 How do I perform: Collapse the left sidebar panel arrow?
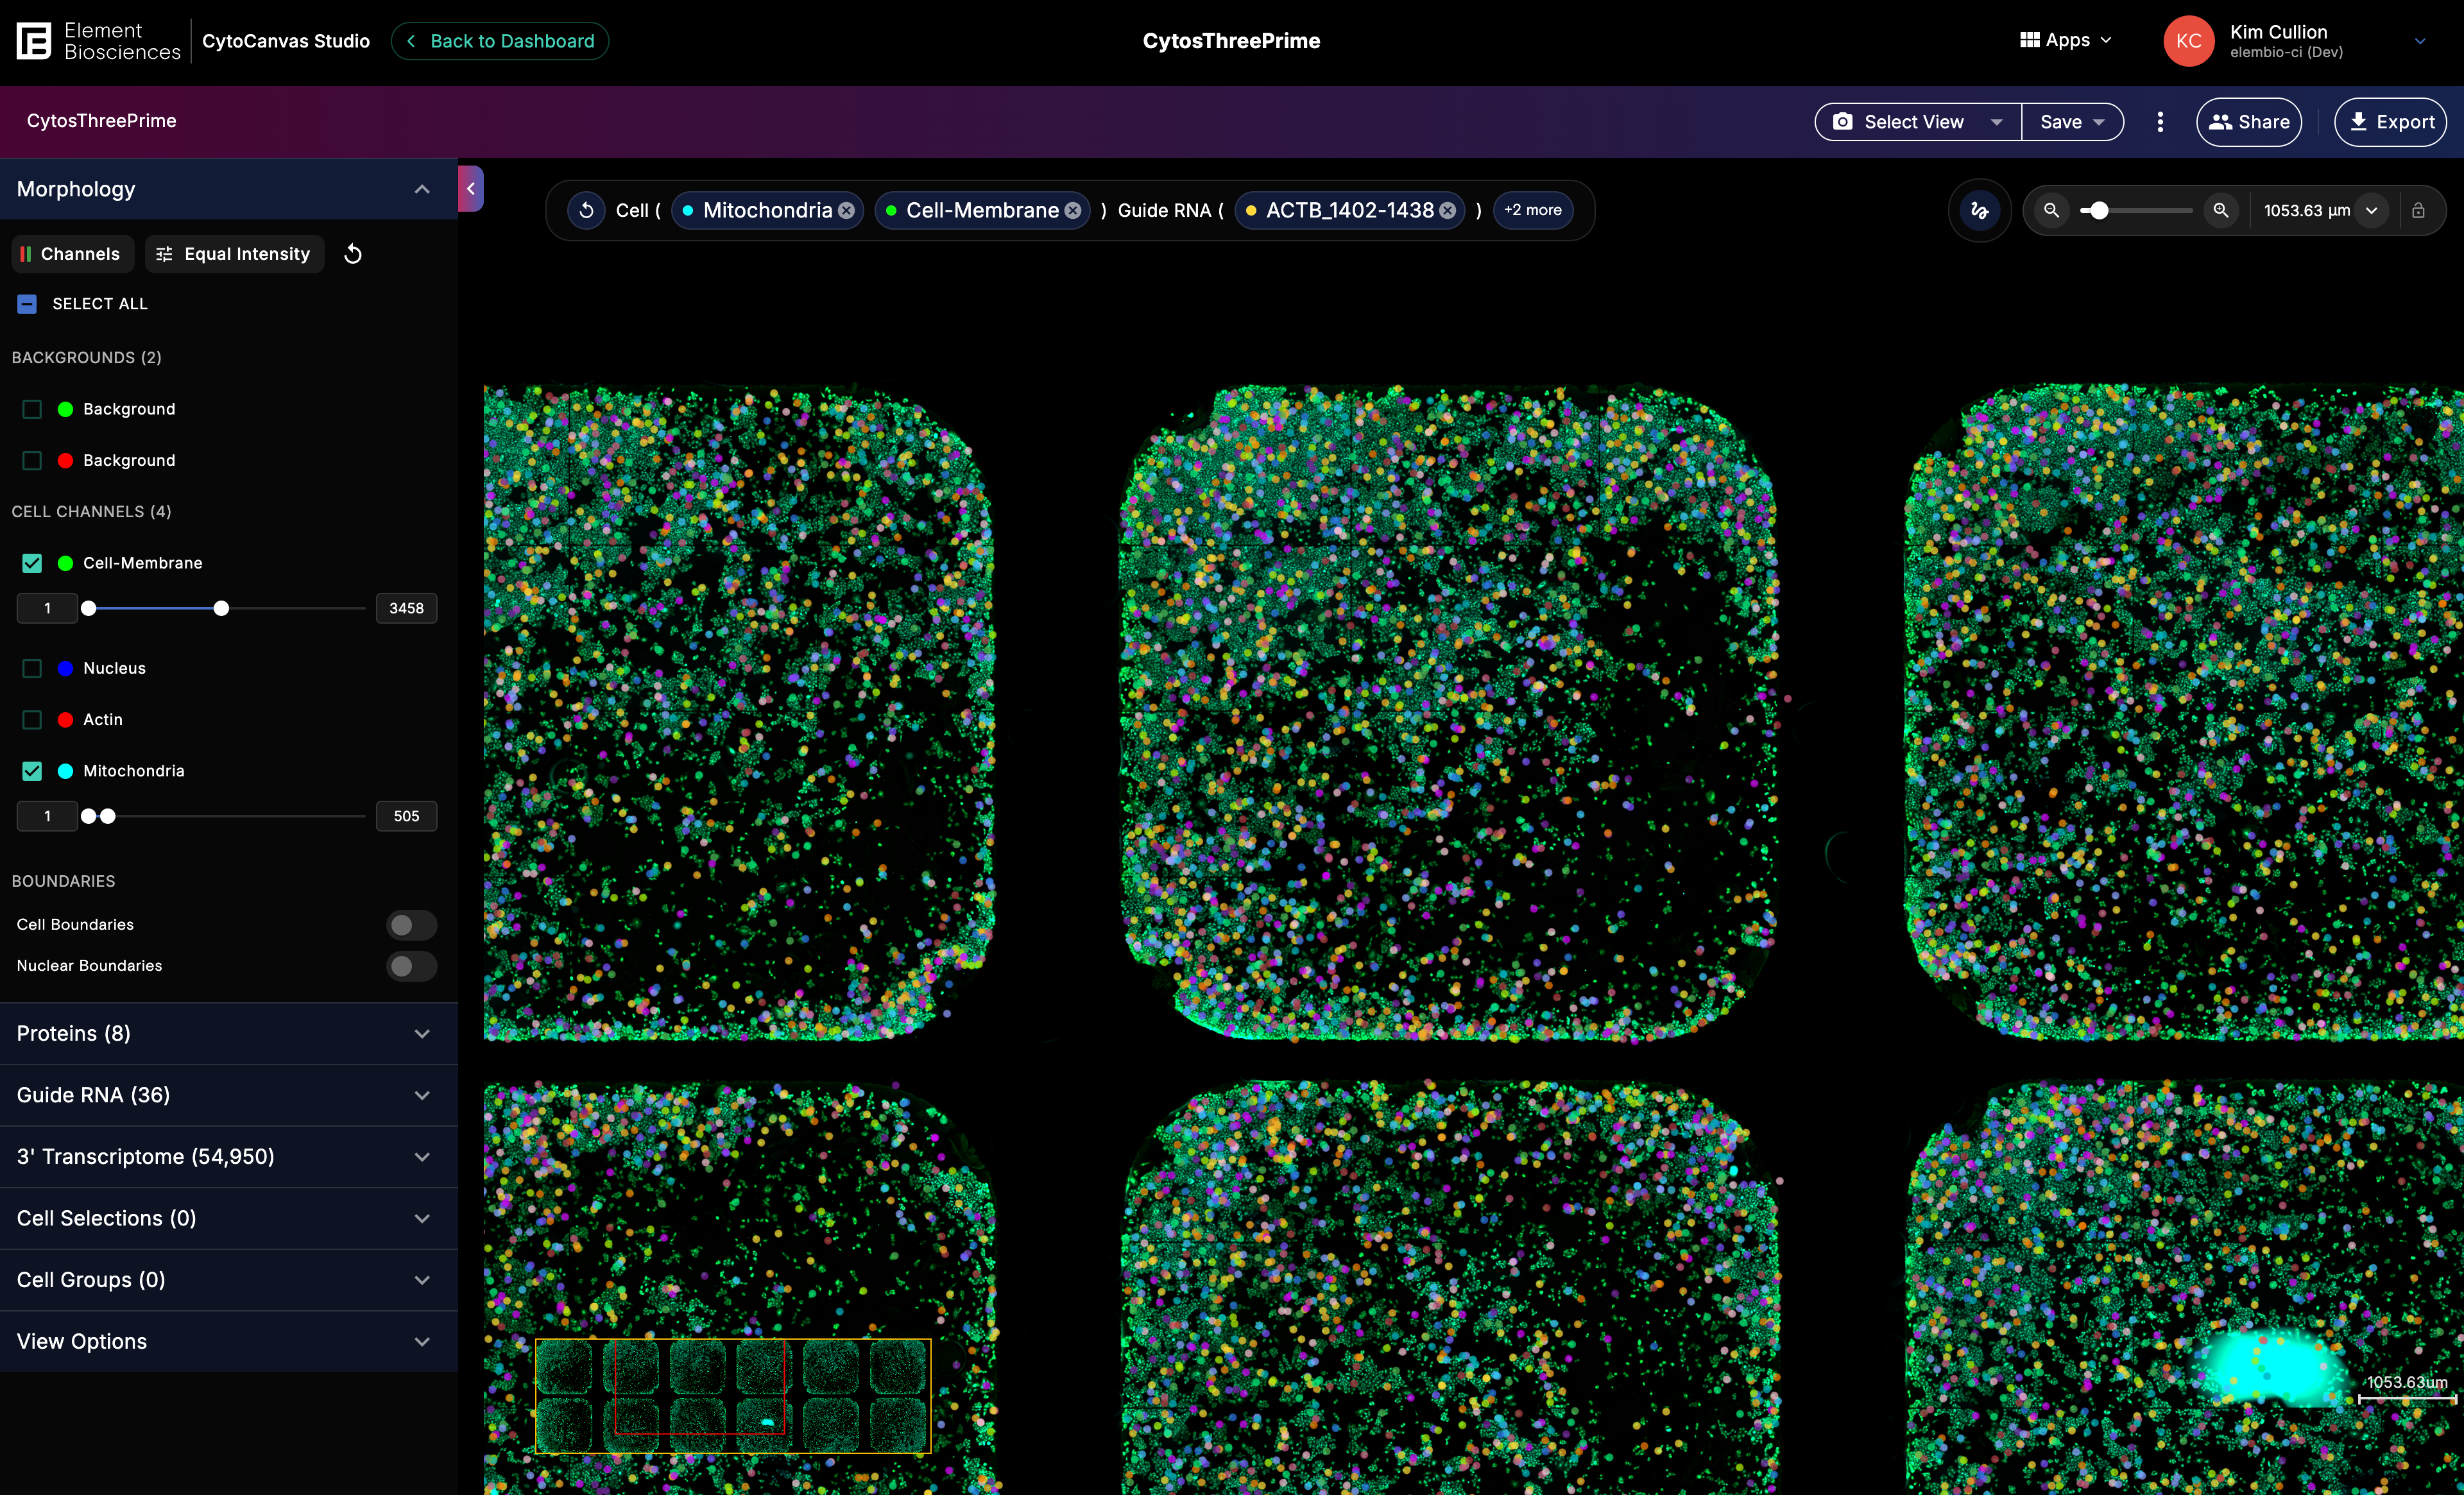471,188
